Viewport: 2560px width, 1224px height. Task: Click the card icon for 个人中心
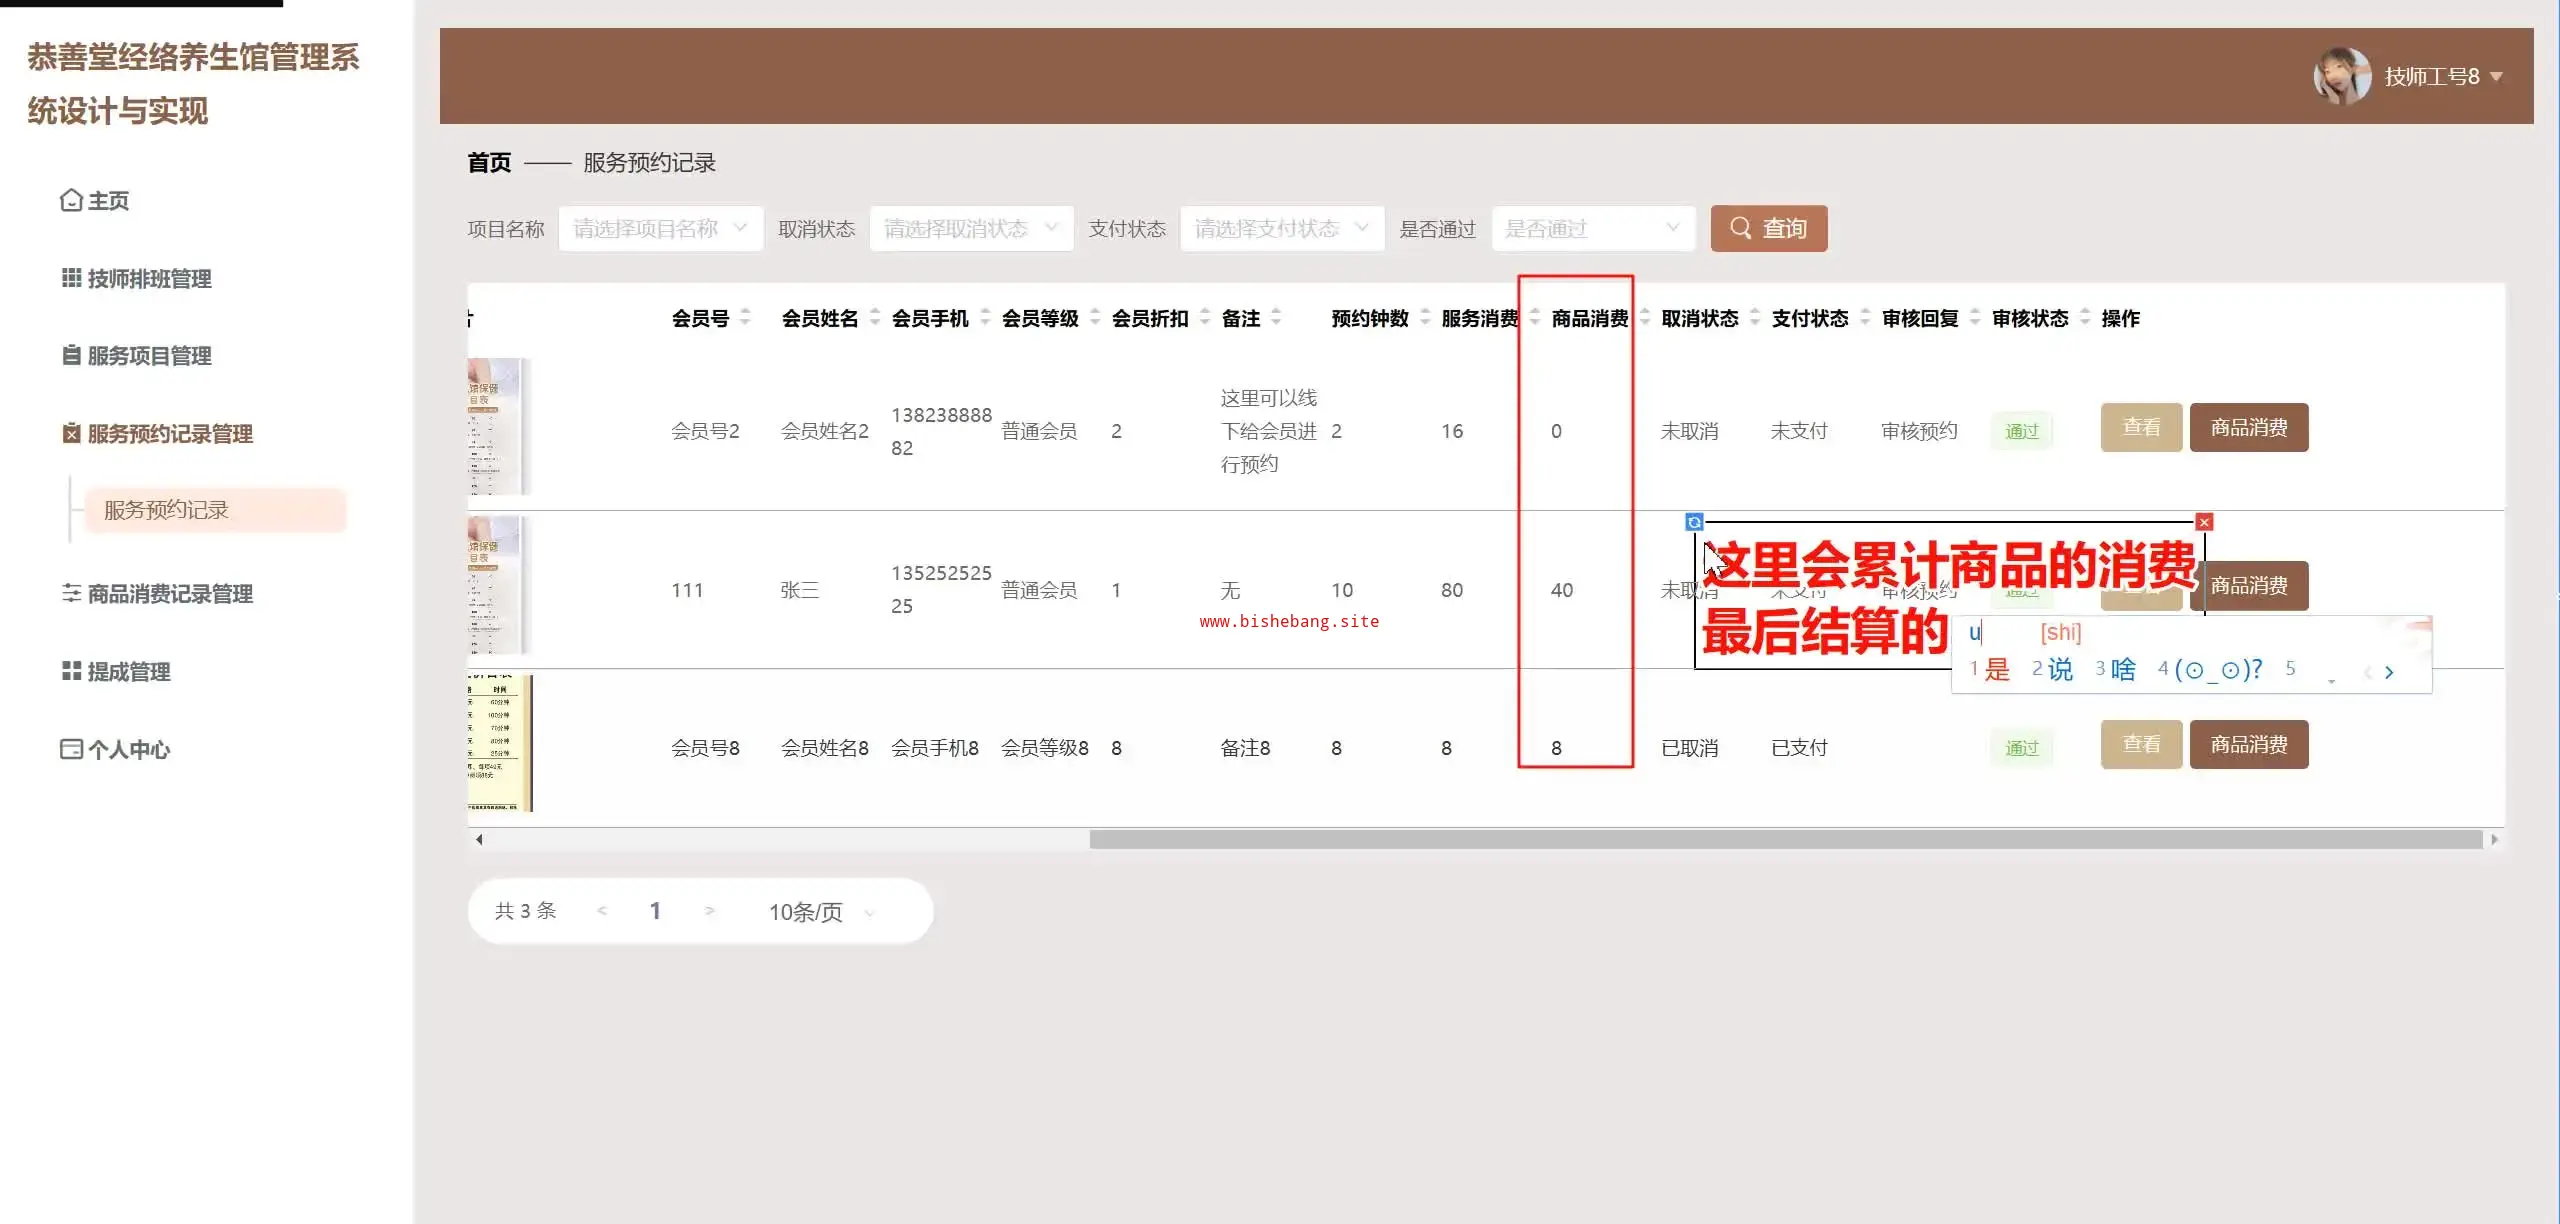pos(71,749)
